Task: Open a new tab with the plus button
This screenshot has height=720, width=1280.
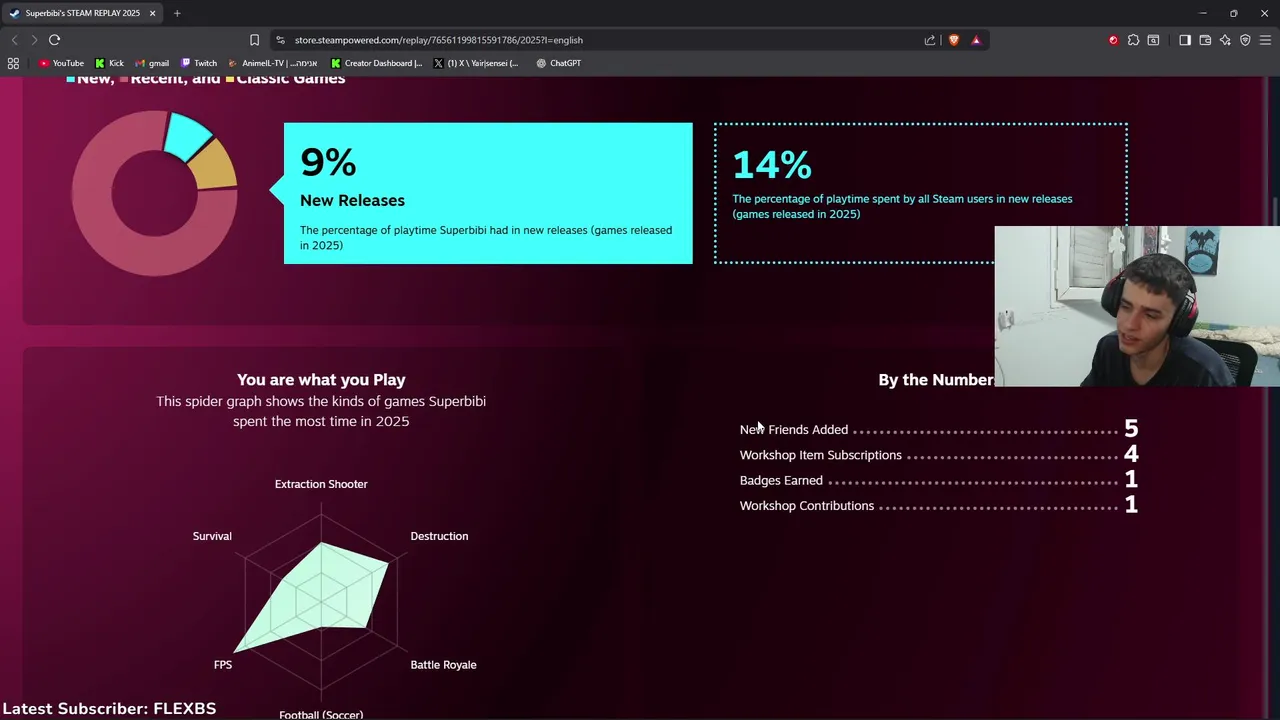Action: (177, 13)
